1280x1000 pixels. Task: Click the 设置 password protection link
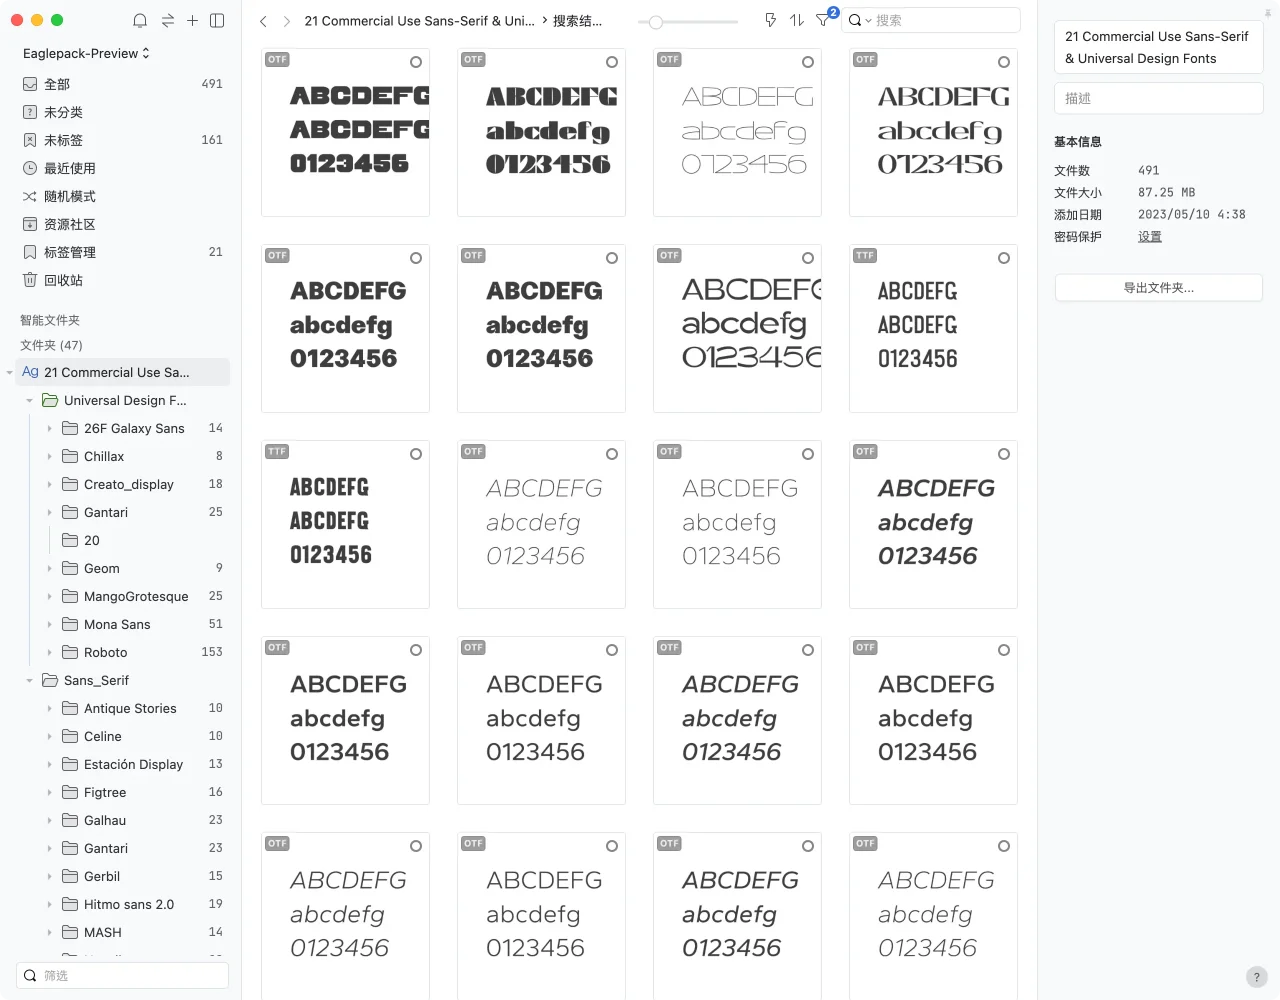[1149, 237]
